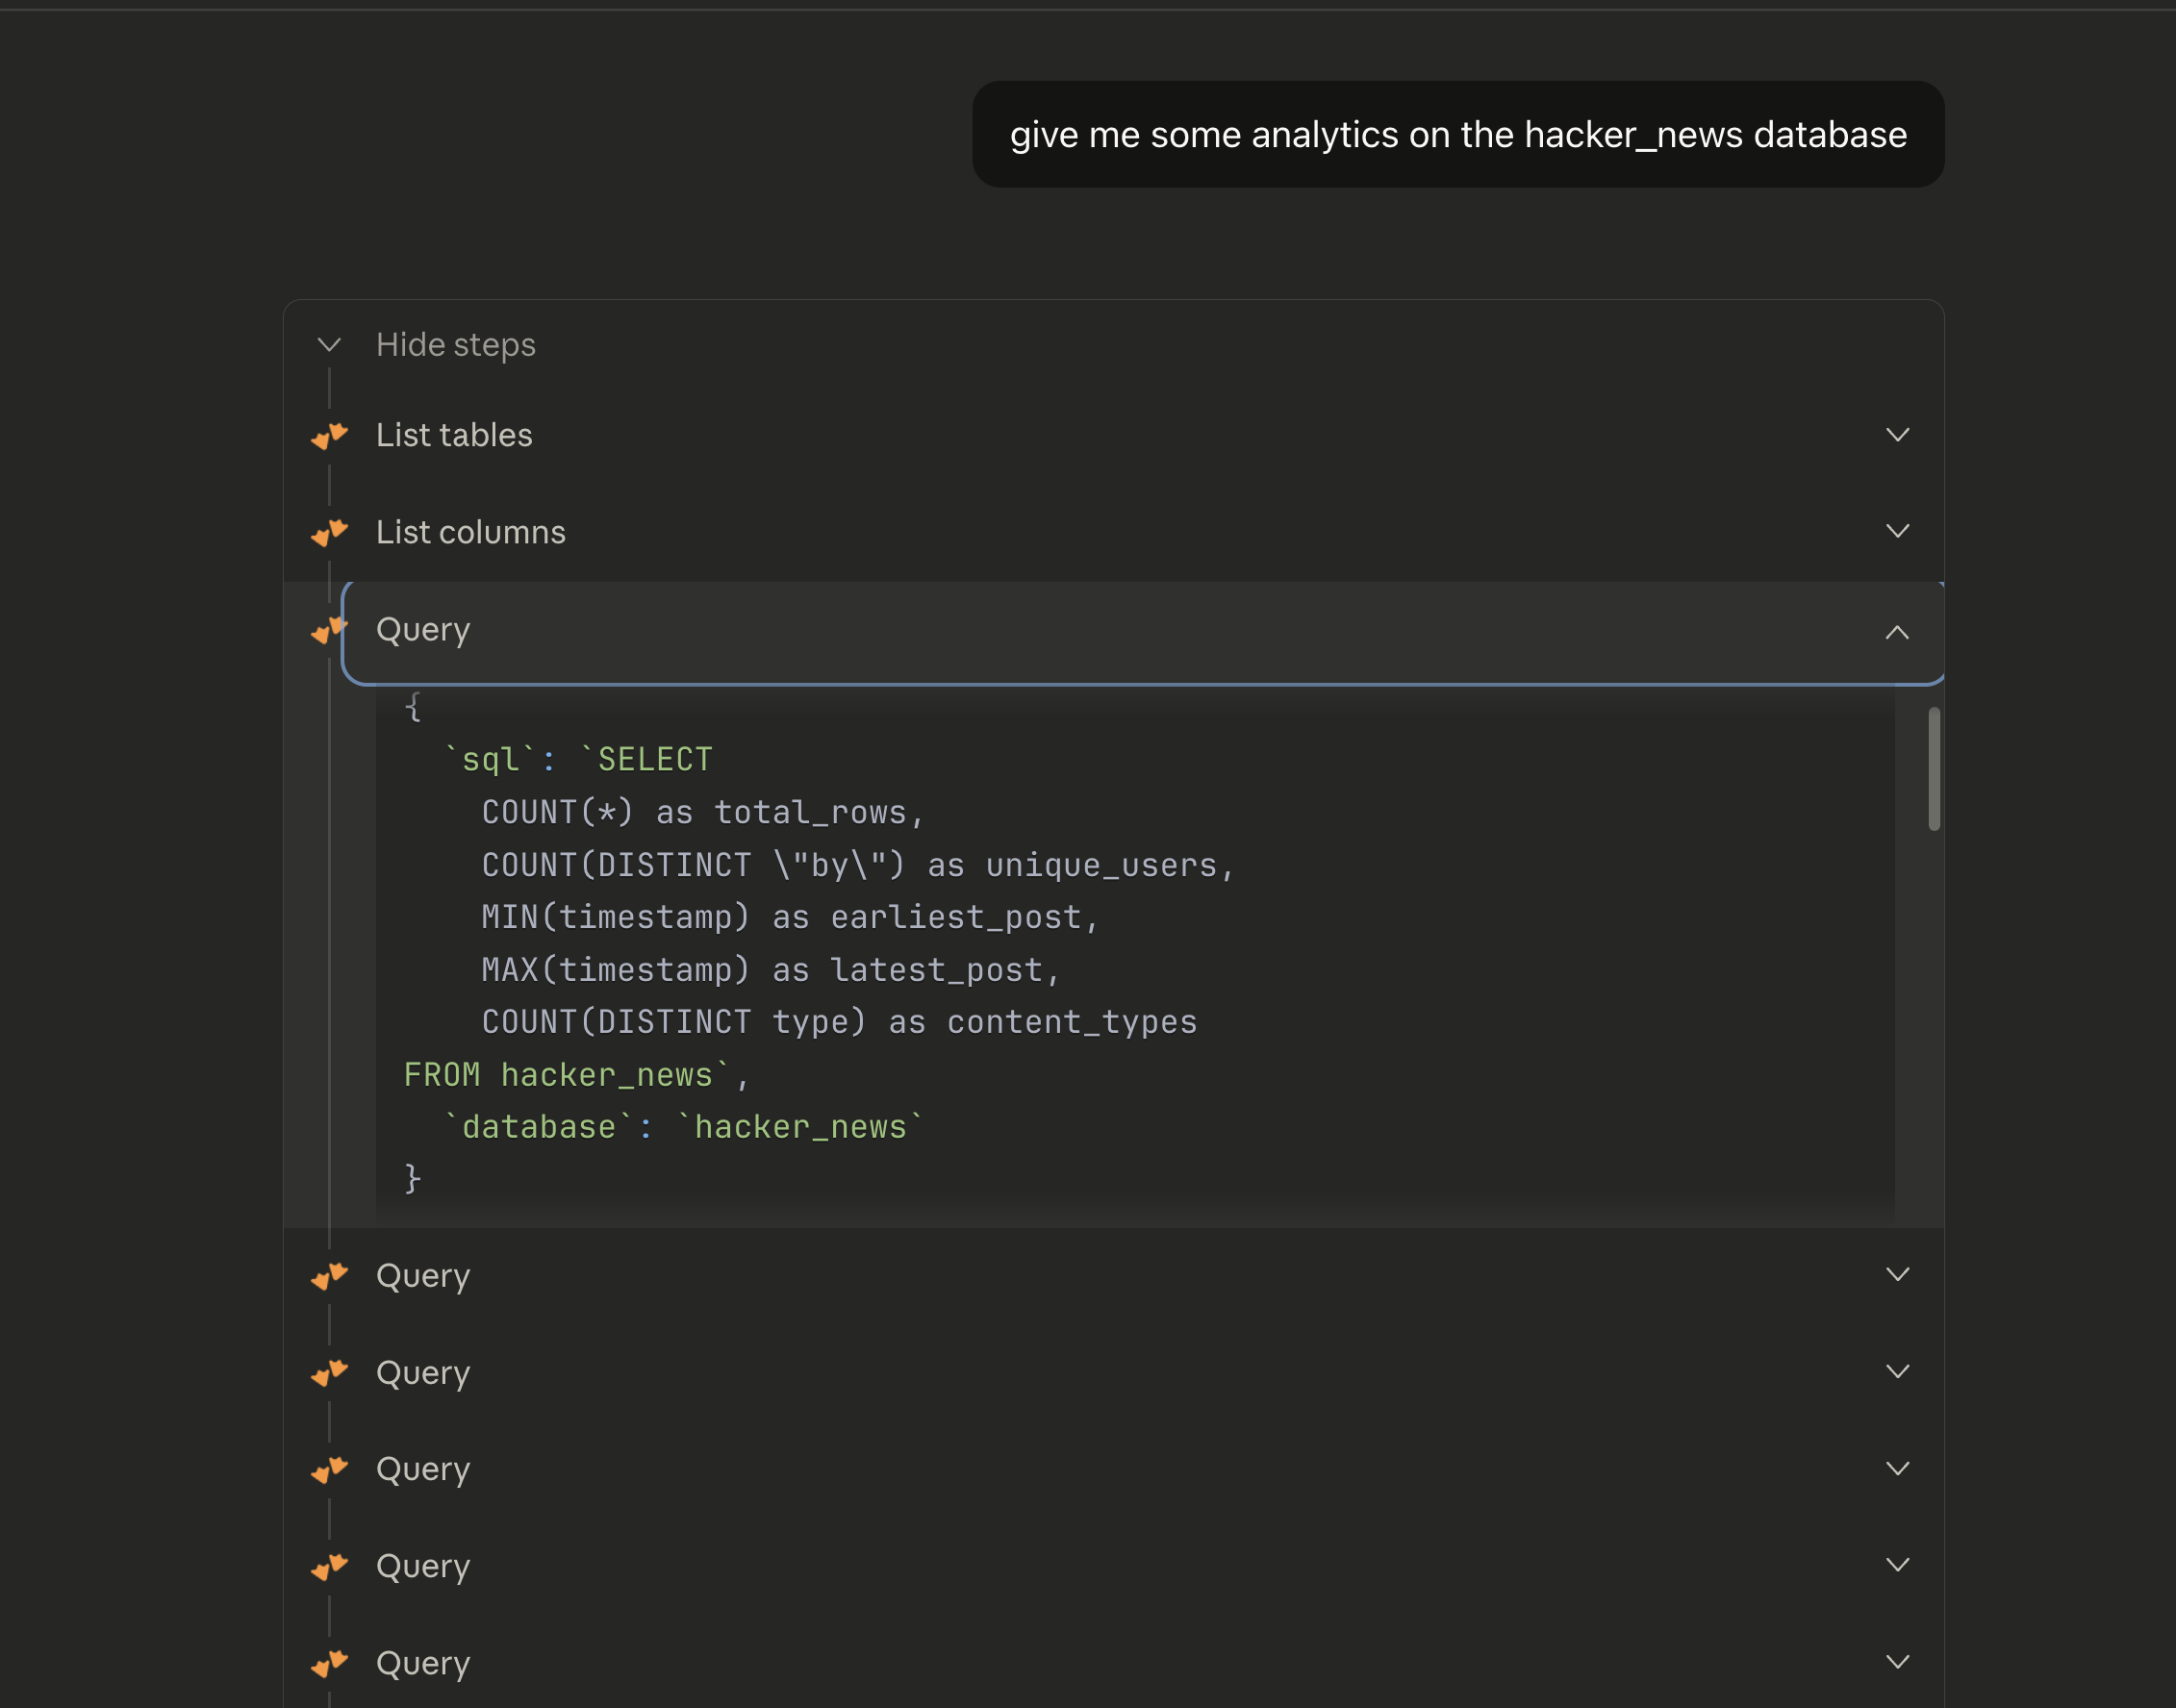
Task: Select the footprint icon next to expanded Query
Action: click(330, 631)
